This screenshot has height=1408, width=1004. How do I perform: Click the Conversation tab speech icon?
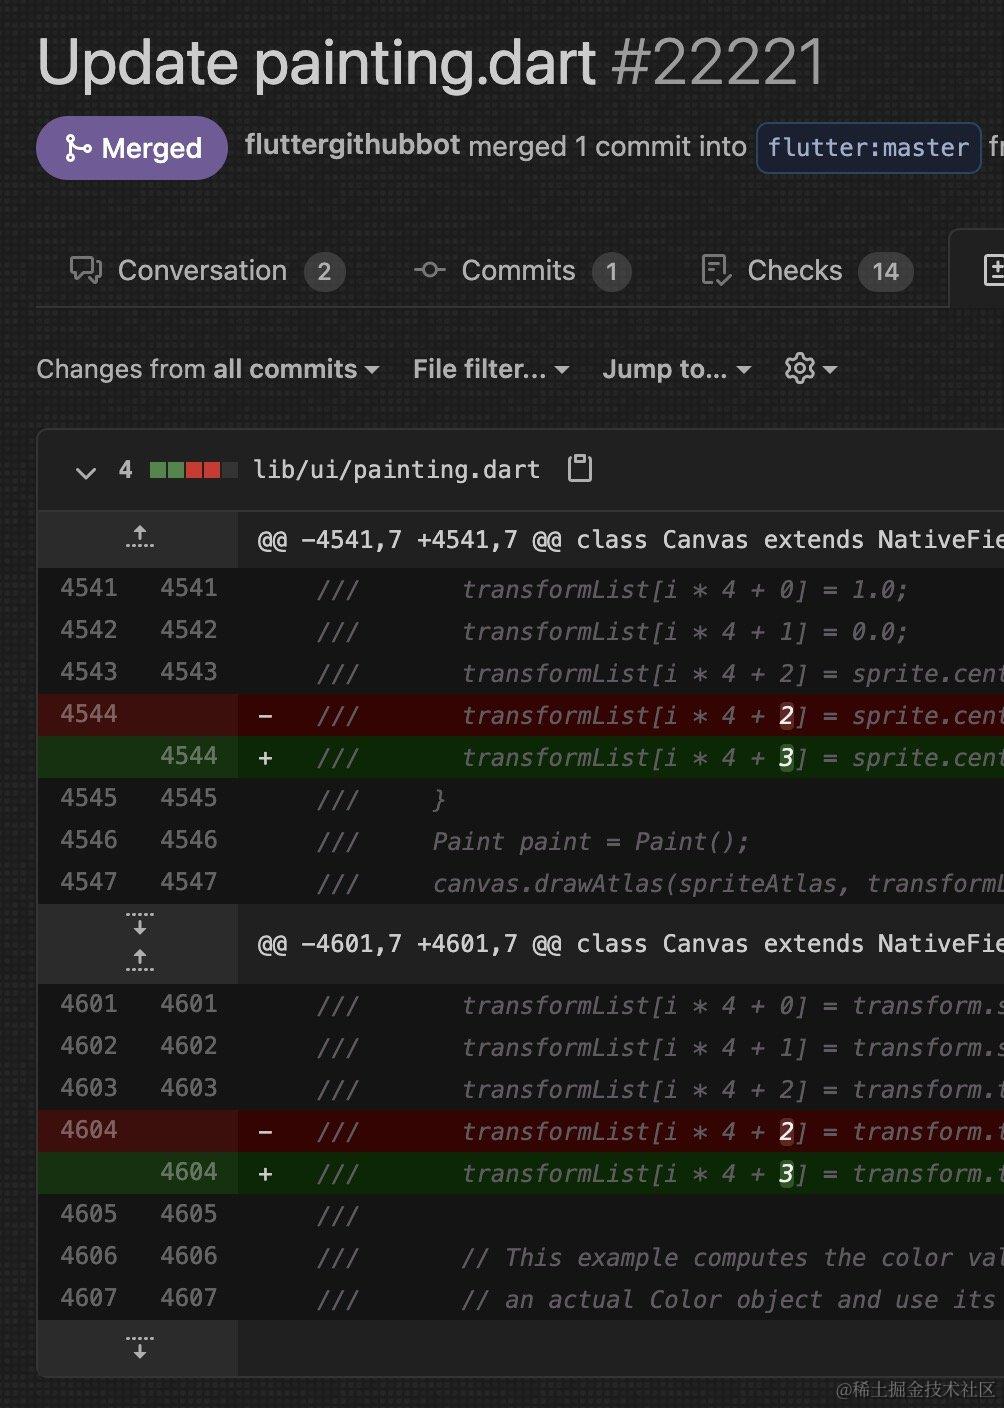(85, 271)
